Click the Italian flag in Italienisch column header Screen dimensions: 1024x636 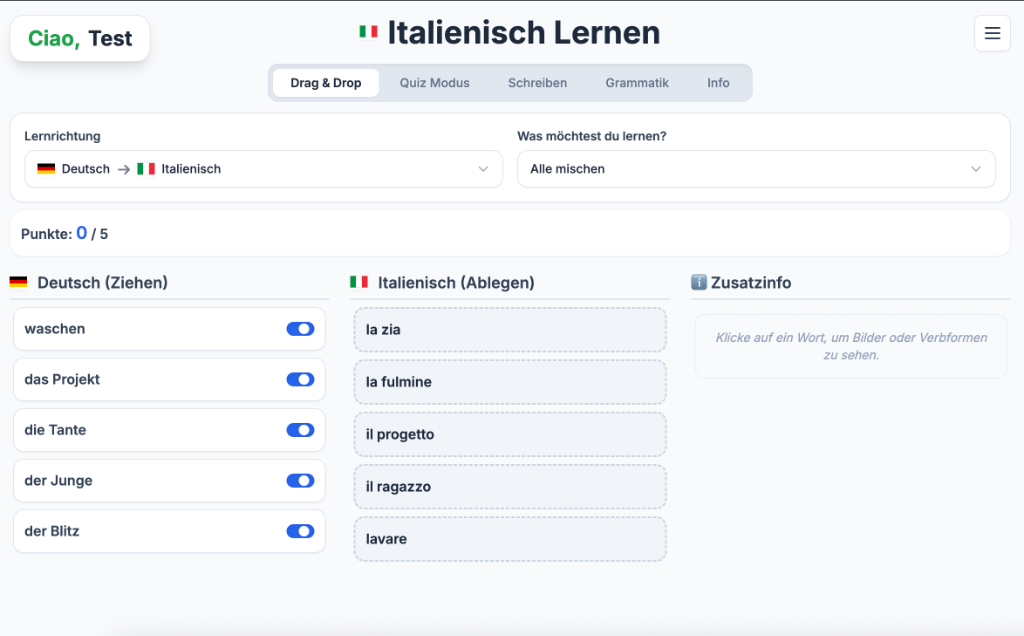359,283
